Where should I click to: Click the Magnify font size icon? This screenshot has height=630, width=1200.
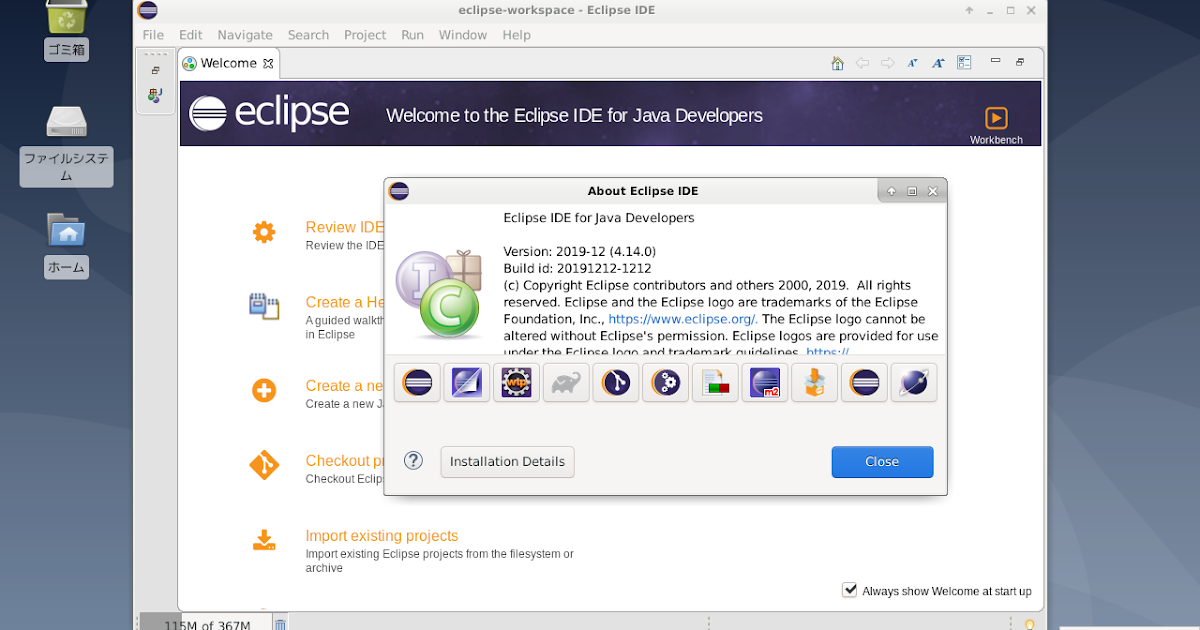pyautogui.click(x=938, y=63)
